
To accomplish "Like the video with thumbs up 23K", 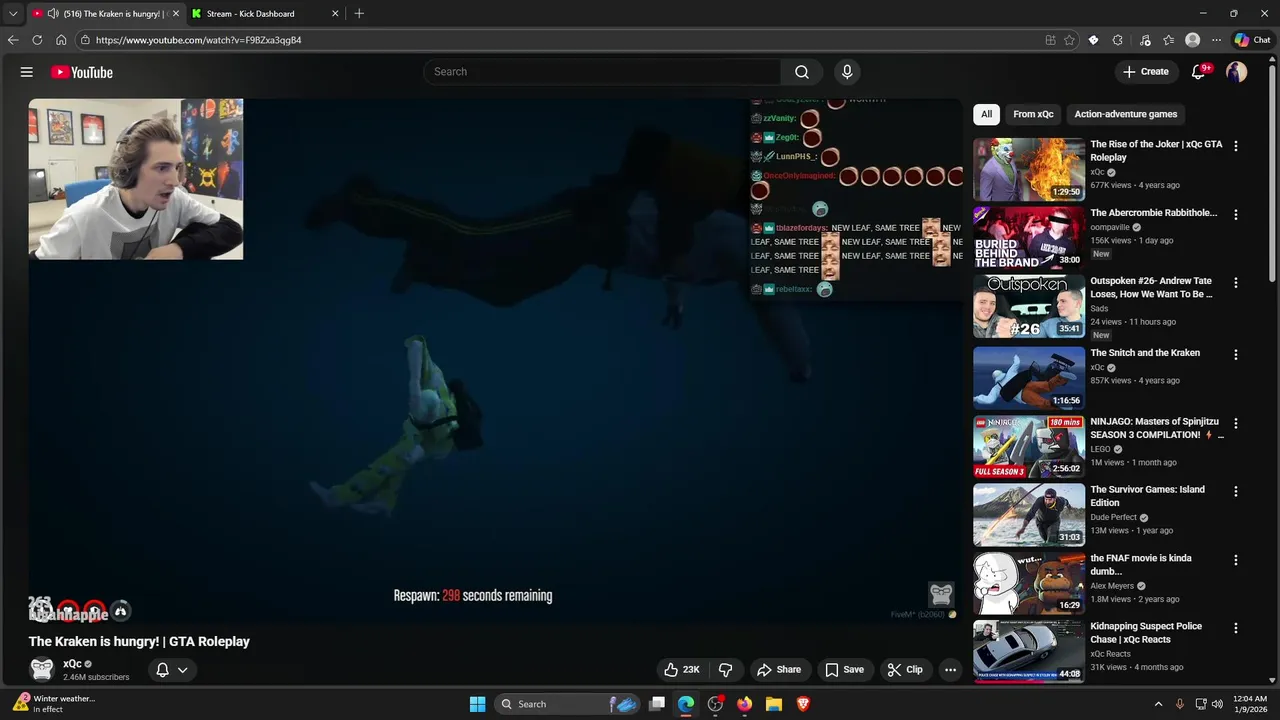I will 682,670.
